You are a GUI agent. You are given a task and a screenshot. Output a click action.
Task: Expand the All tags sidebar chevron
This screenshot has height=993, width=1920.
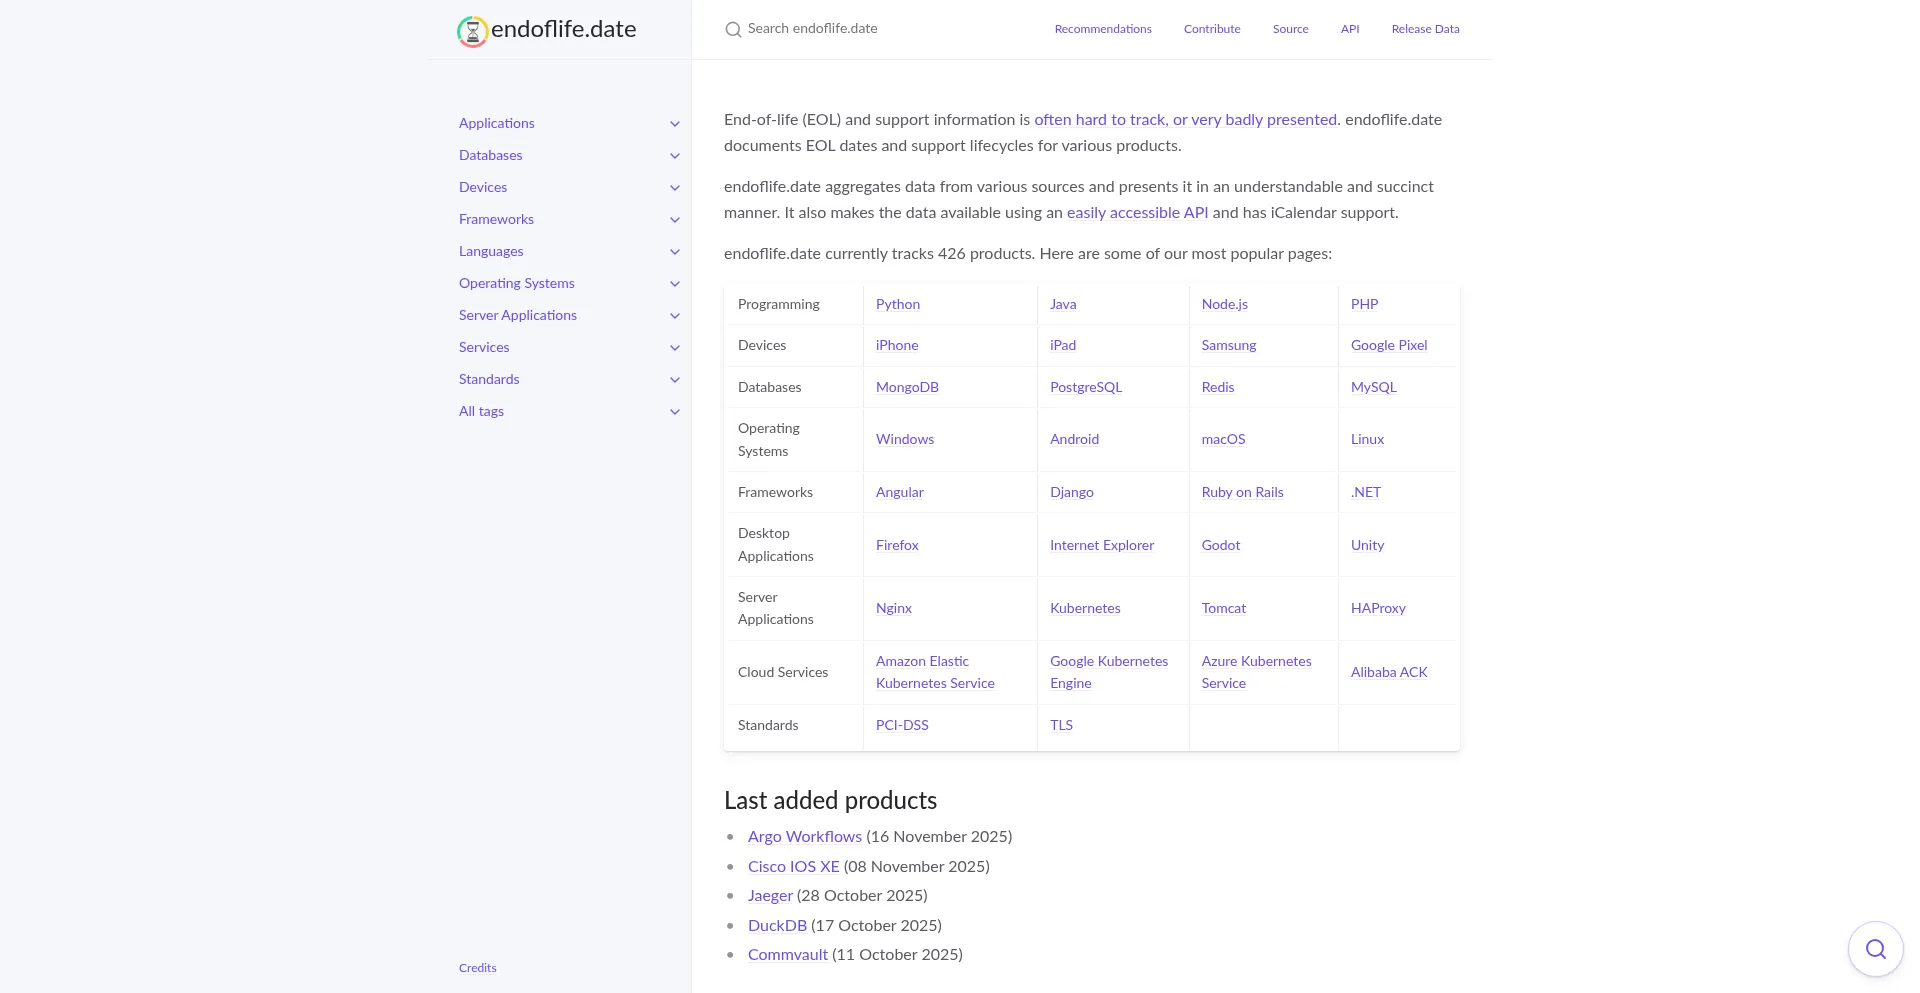pyautogui.click(x=675, y=412)
